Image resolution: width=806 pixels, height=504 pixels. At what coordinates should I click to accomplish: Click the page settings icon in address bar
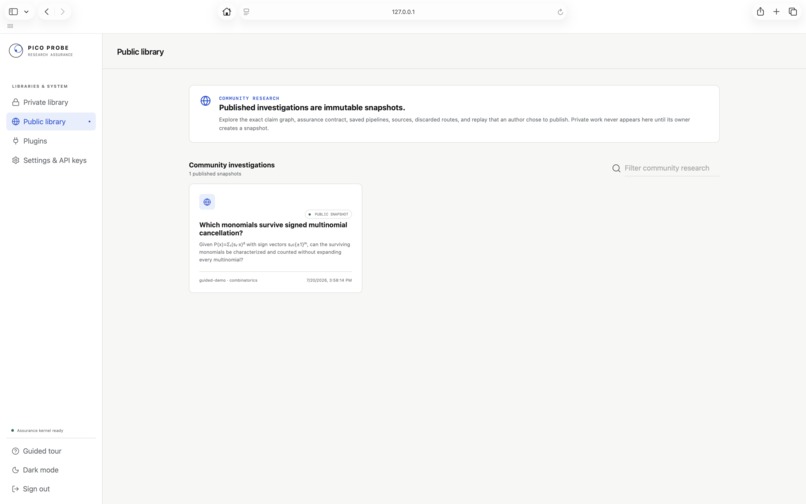tap(246, 12)
